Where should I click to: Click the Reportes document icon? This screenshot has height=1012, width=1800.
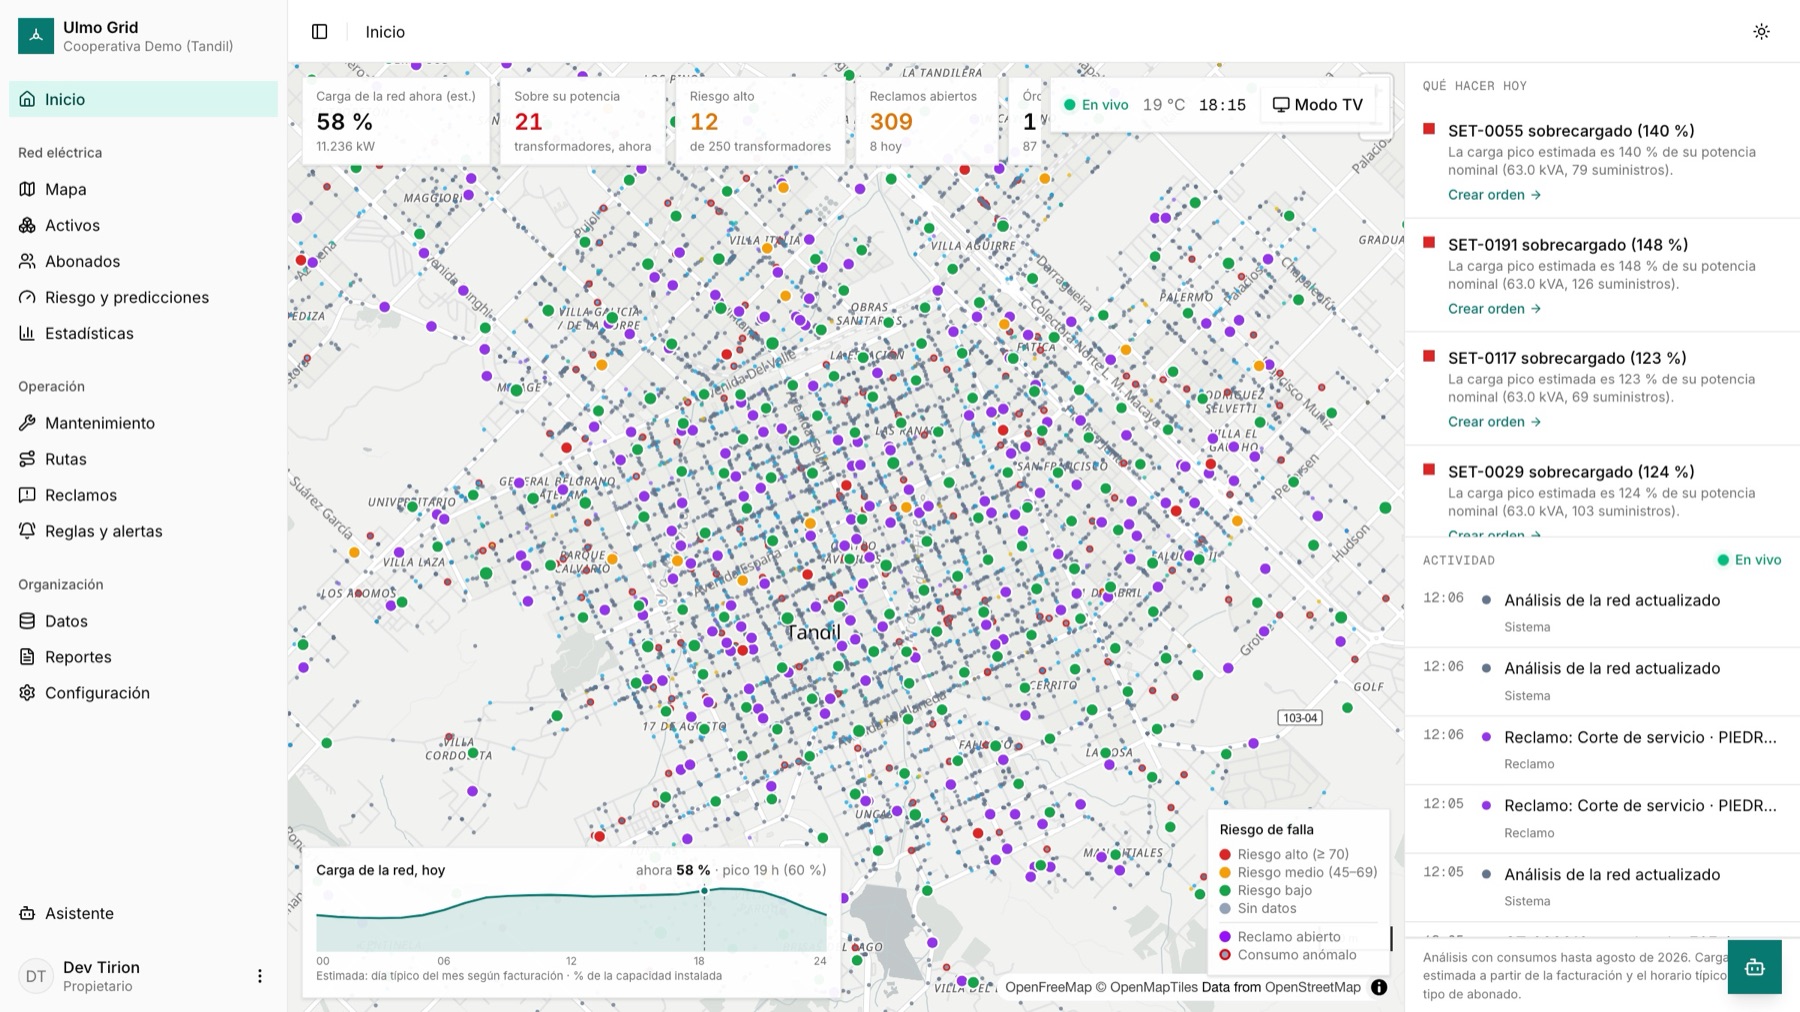coord(27,657)
